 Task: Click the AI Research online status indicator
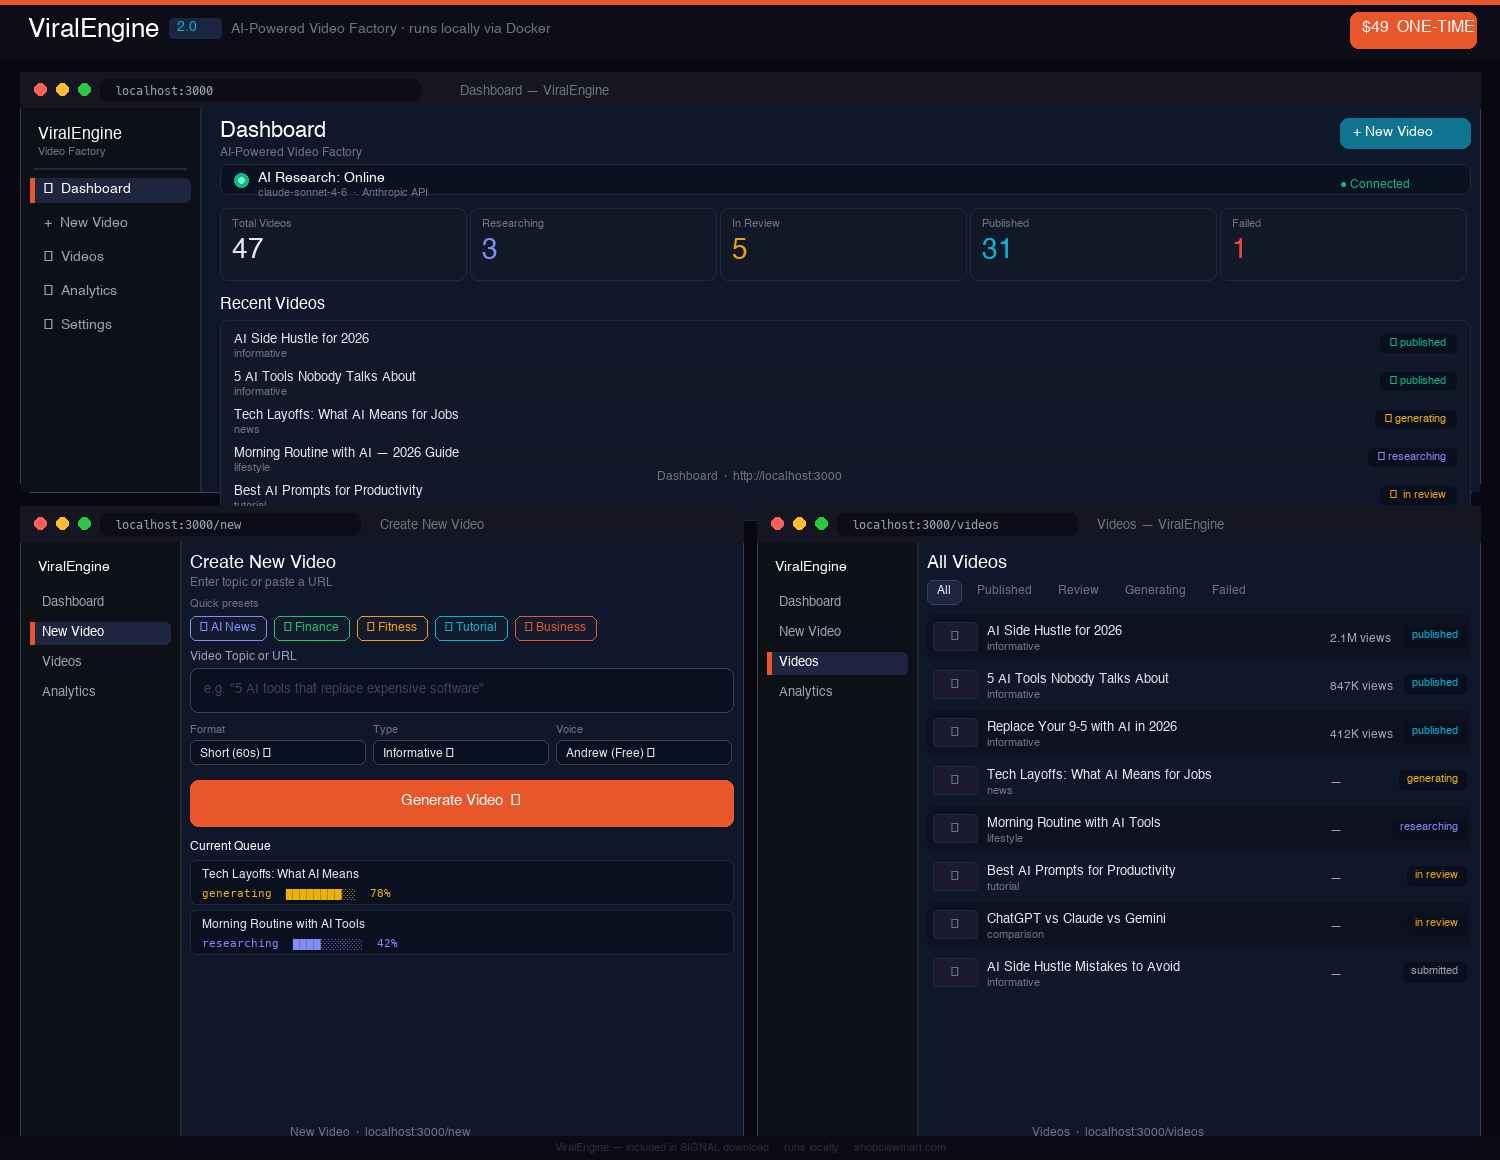pyautogui.click(x=241, y=180)
